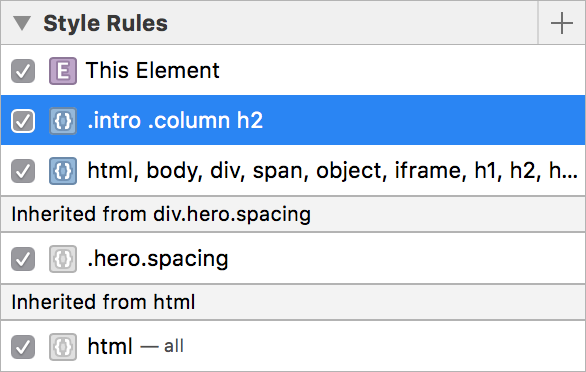586x372 pixels.
Task: Select the .intro .column h2 rule
Action: click(x=293, y=120)
